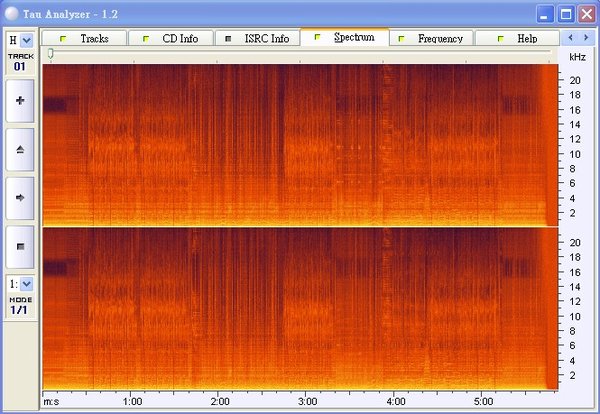Click the 1:00 time label on timeline

(133, 401)
